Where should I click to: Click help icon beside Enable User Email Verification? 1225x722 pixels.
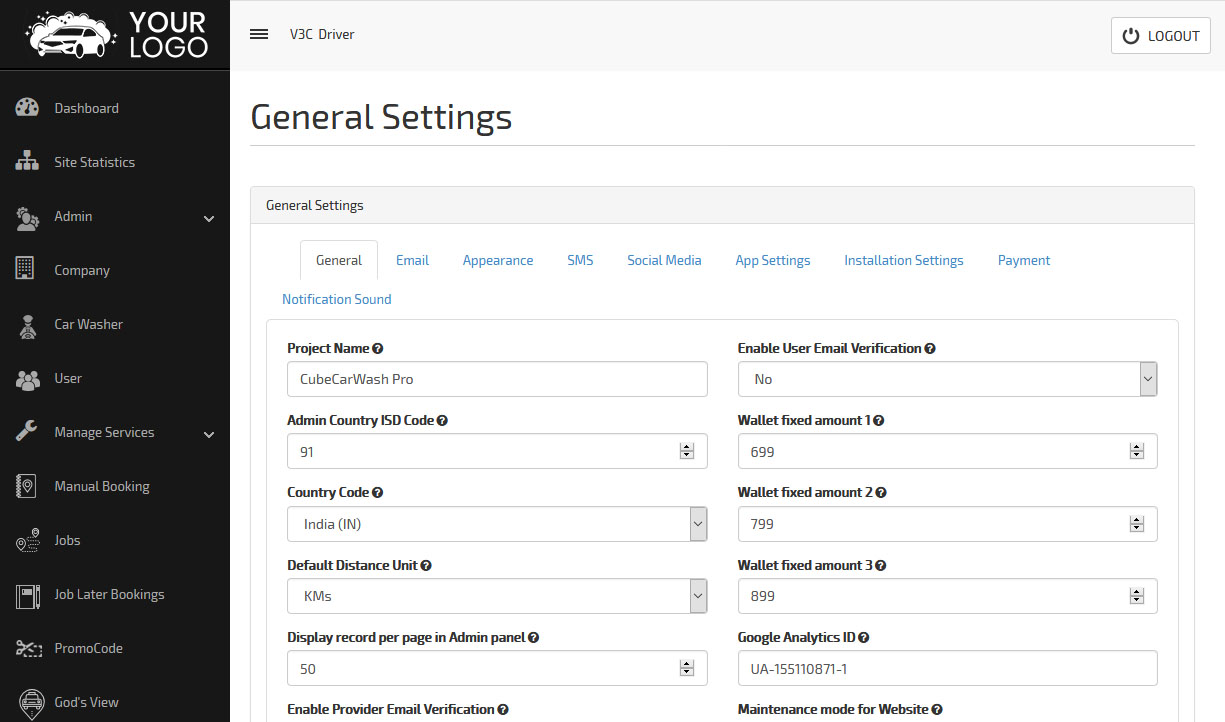point(930,349)
